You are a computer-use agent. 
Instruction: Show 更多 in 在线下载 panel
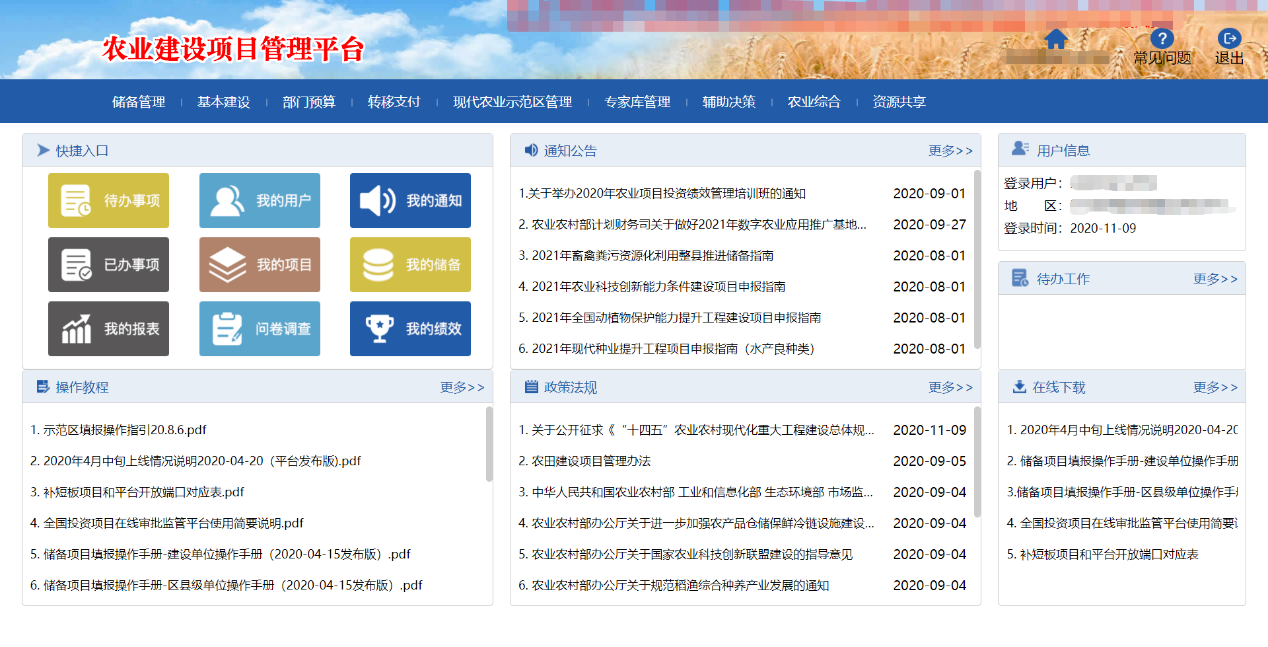coord(1215,387)
